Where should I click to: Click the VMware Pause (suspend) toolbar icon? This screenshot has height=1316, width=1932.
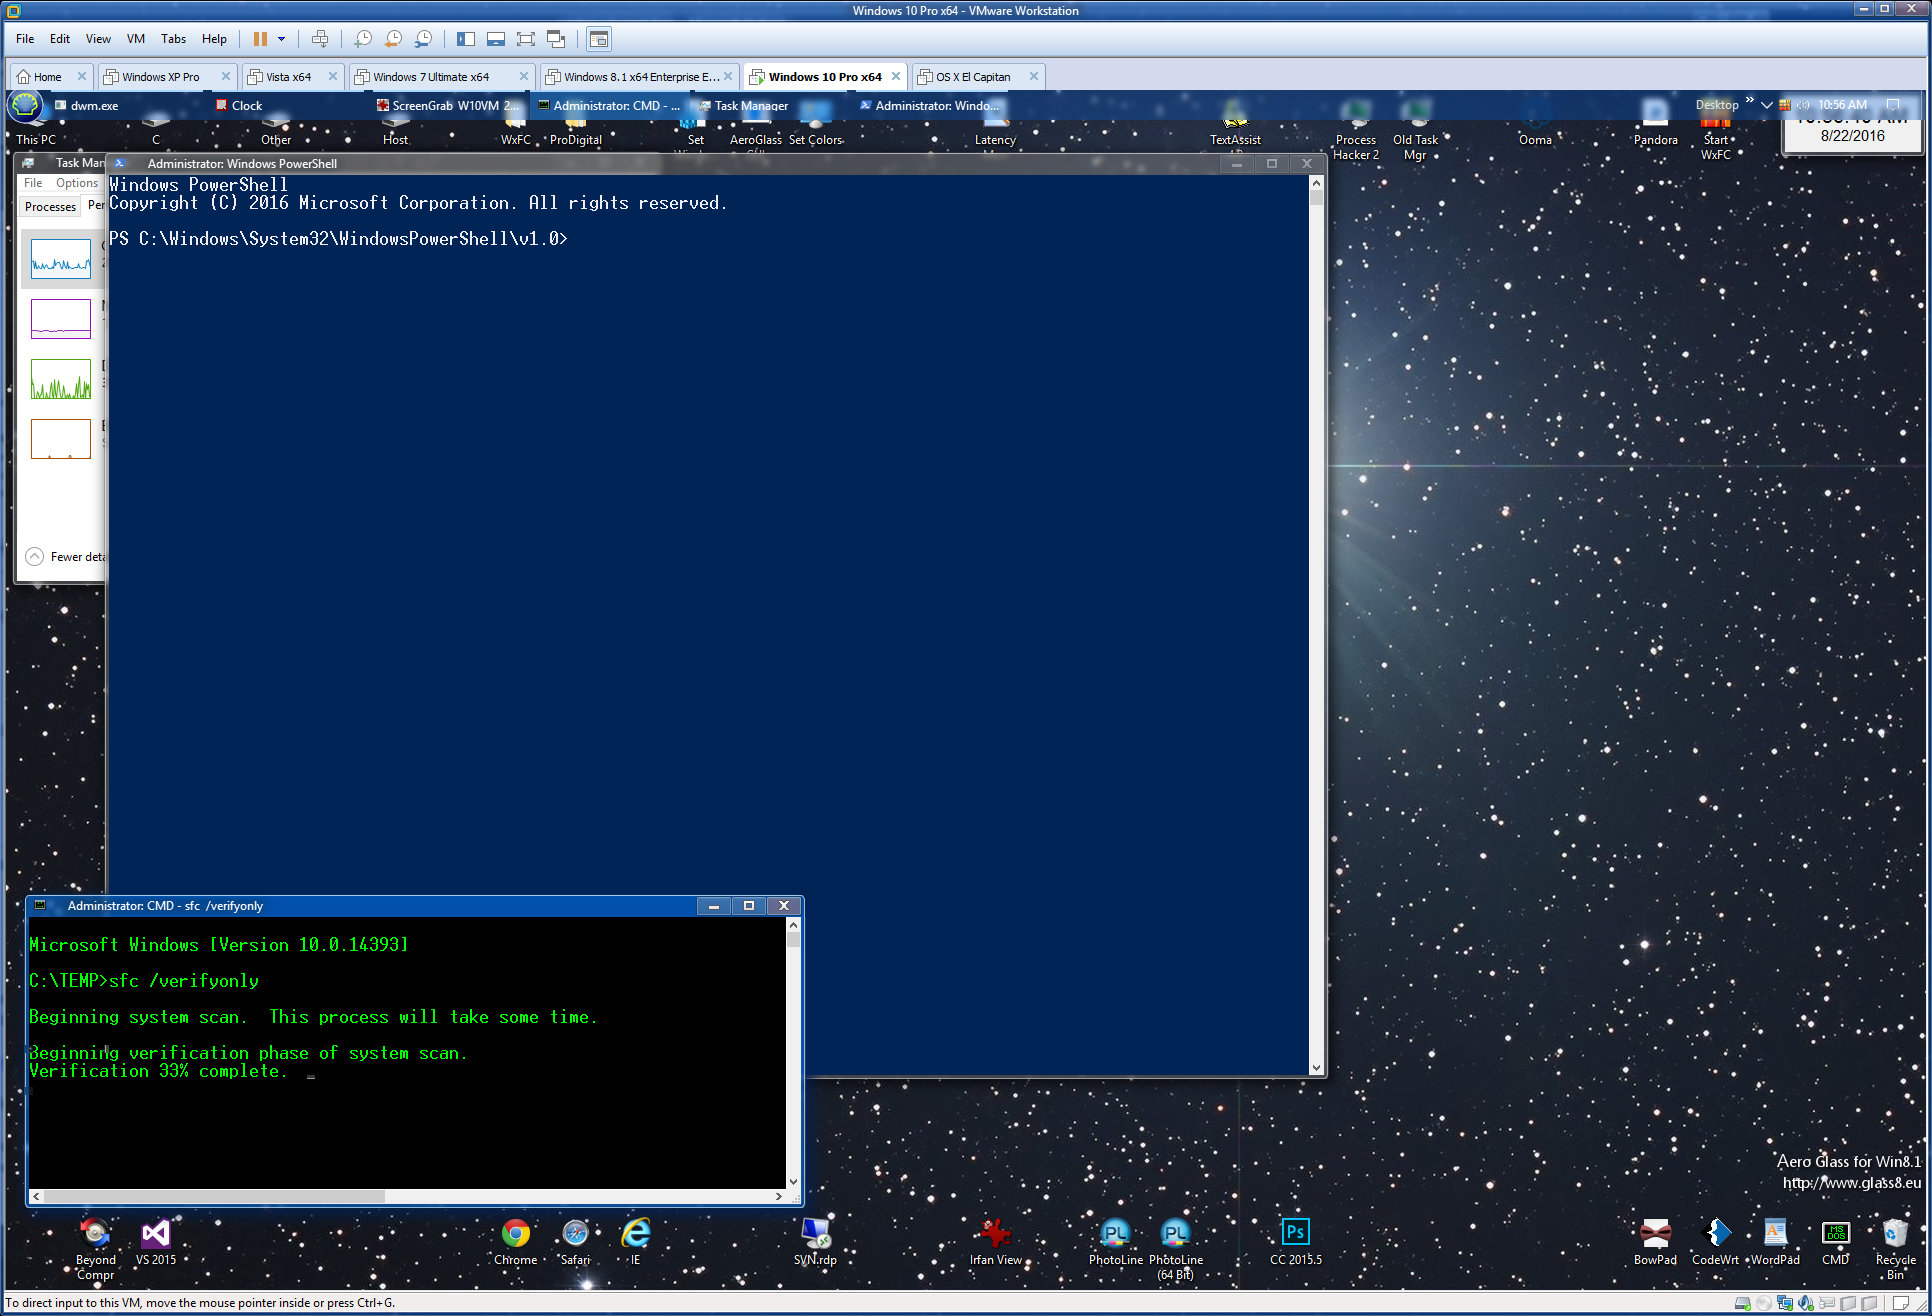pyautogui.click(x=260, y=39)
